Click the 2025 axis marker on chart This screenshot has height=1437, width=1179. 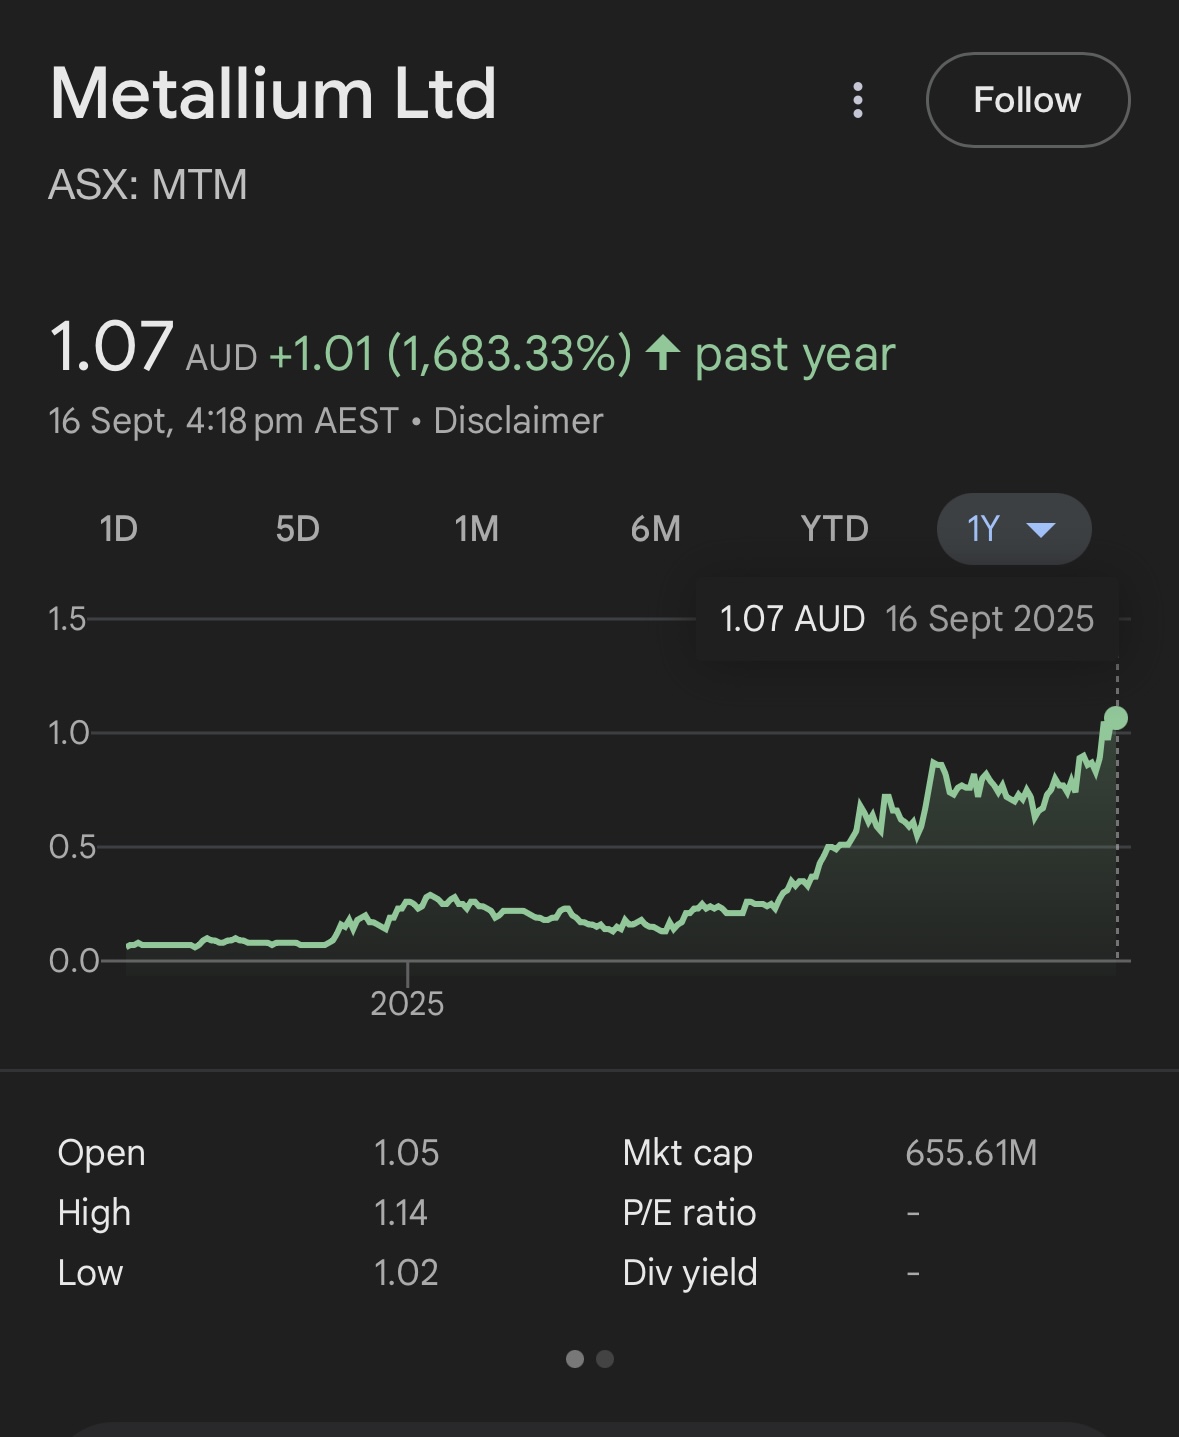[x=407, y=1002]
